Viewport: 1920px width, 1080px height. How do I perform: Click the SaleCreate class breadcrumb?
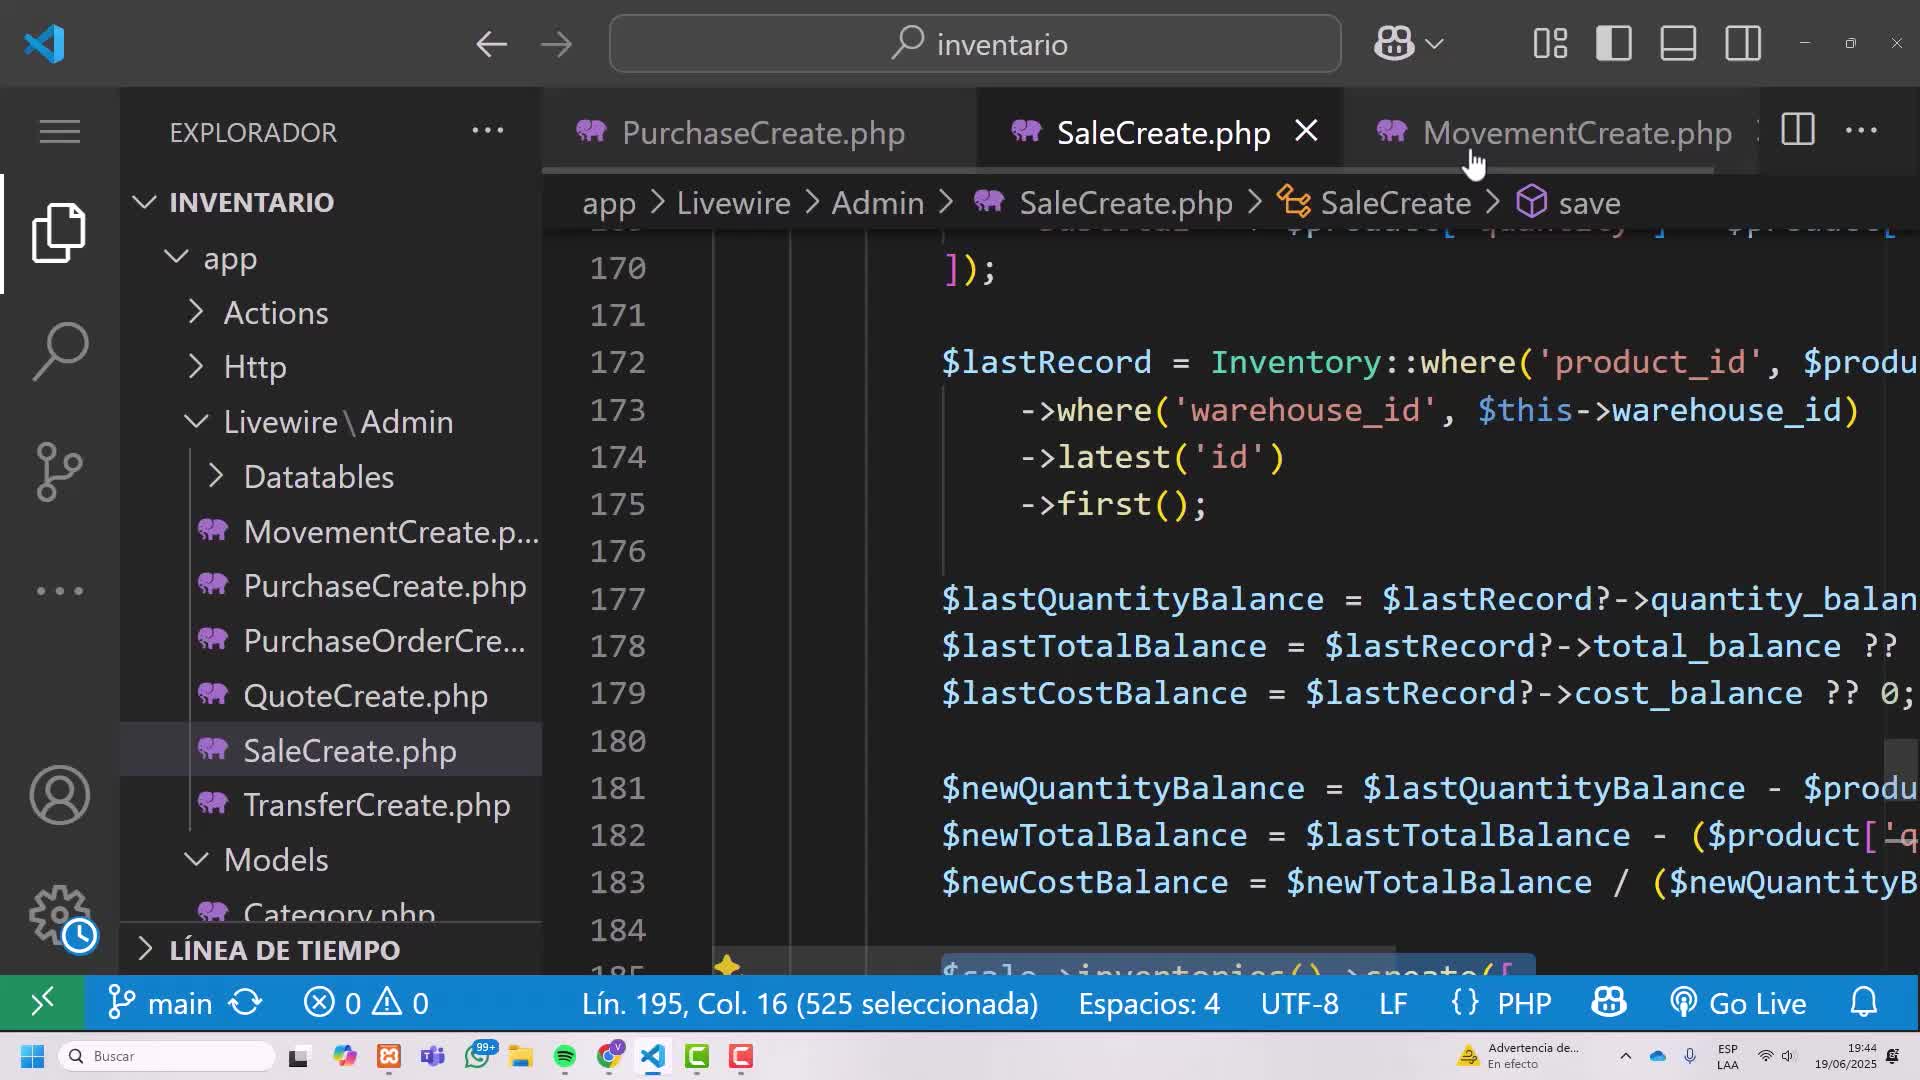[1374, 203]
